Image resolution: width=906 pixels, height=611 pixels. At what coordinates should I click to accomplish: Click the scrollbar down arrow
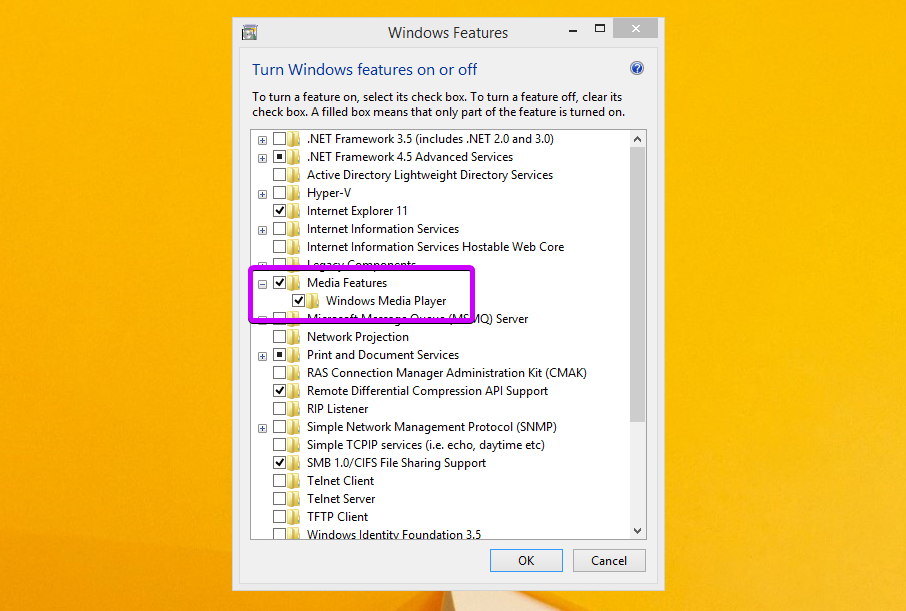[x=637, y=531]
